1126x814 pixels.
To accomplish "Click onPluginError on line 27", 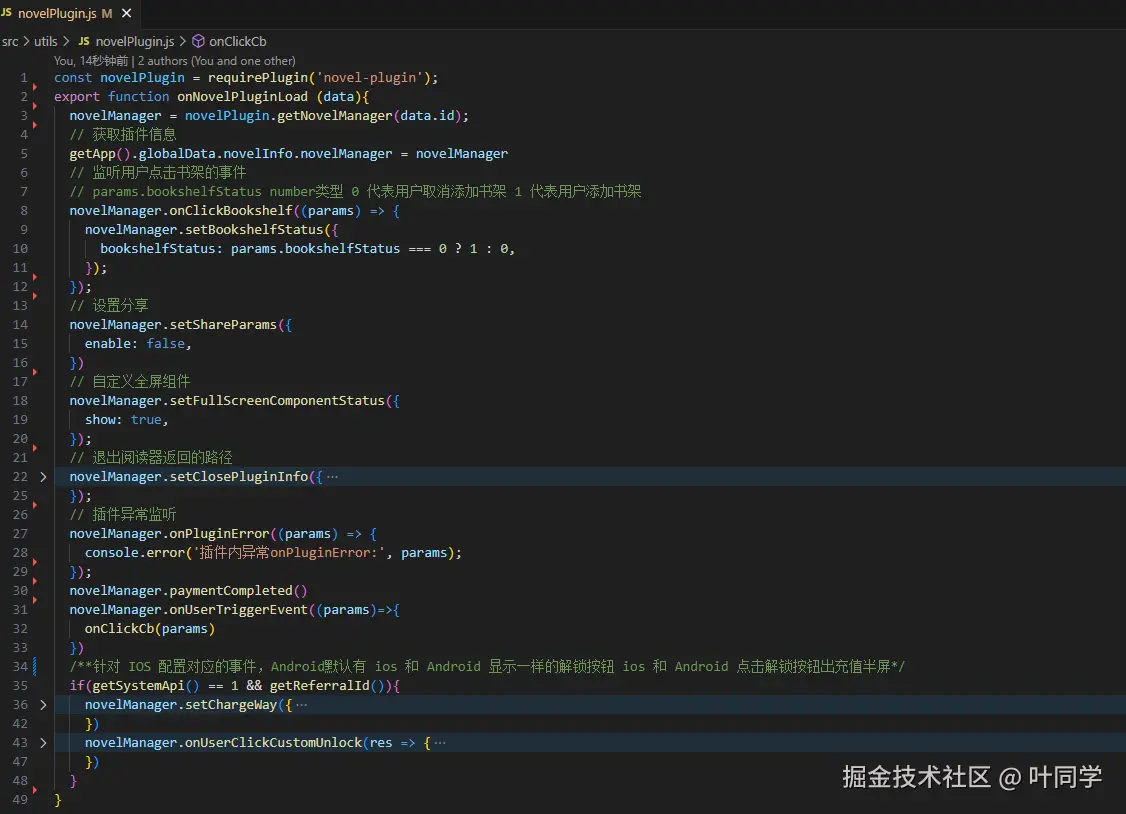I will coord(219,534).
